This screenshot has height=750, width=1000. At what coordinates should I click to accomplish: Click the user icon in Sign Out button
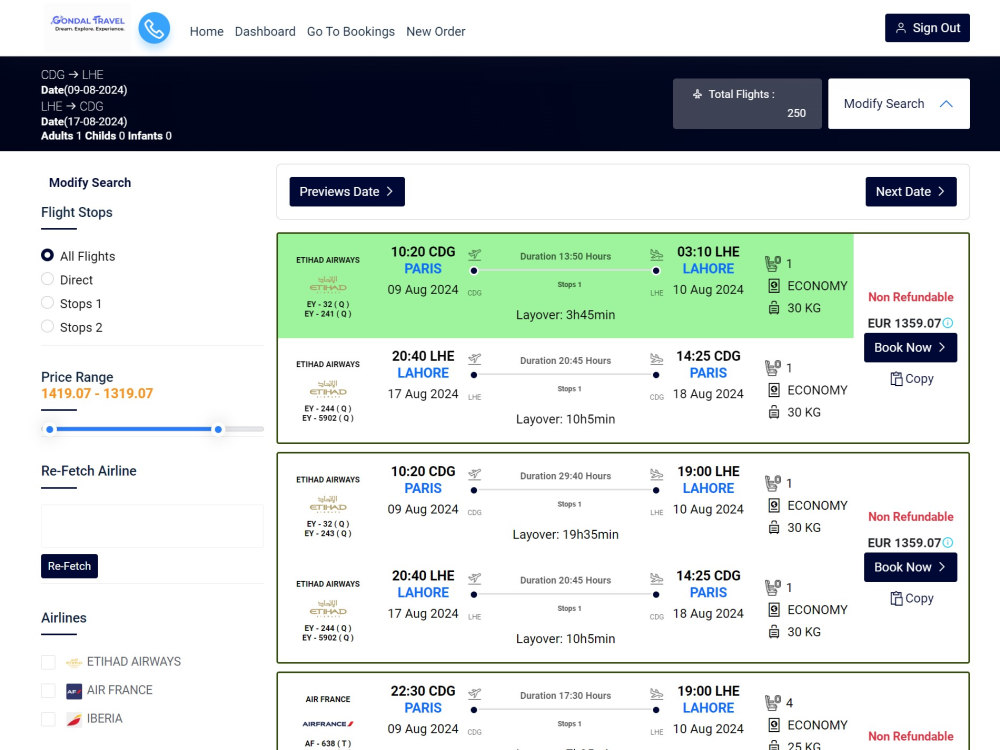click(x=901, y=28)
